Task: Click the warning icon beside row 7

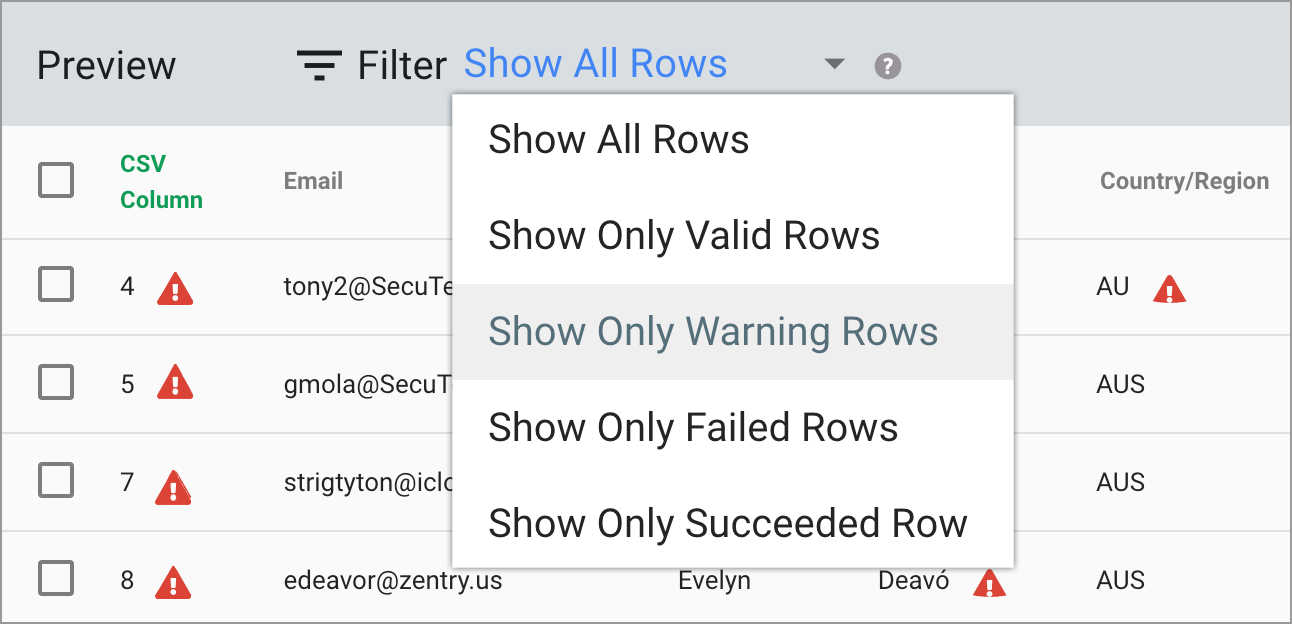Action: pyautogui.click(x=174, y=484)
